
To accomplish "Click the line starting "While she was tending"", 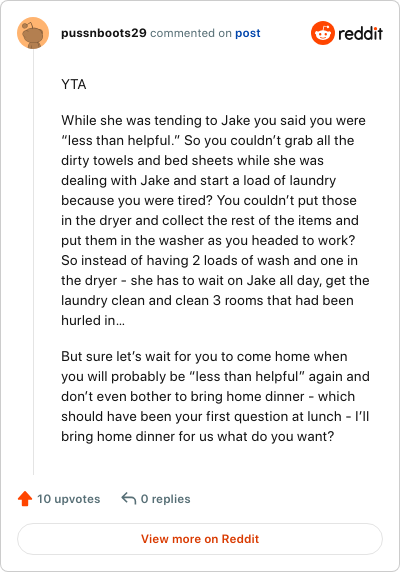I will click(x=213, y=120).
